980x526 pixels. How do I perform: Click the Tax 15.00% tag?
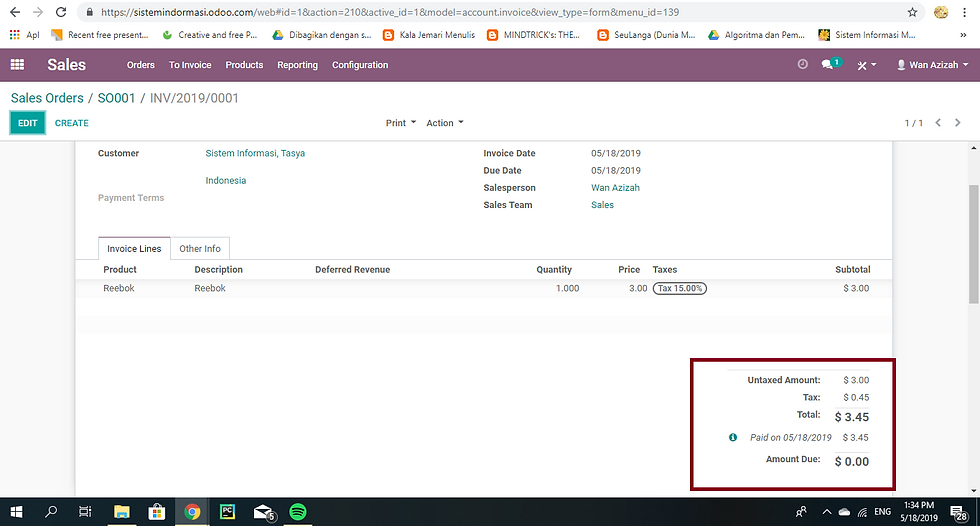click(x=679, y=288)
